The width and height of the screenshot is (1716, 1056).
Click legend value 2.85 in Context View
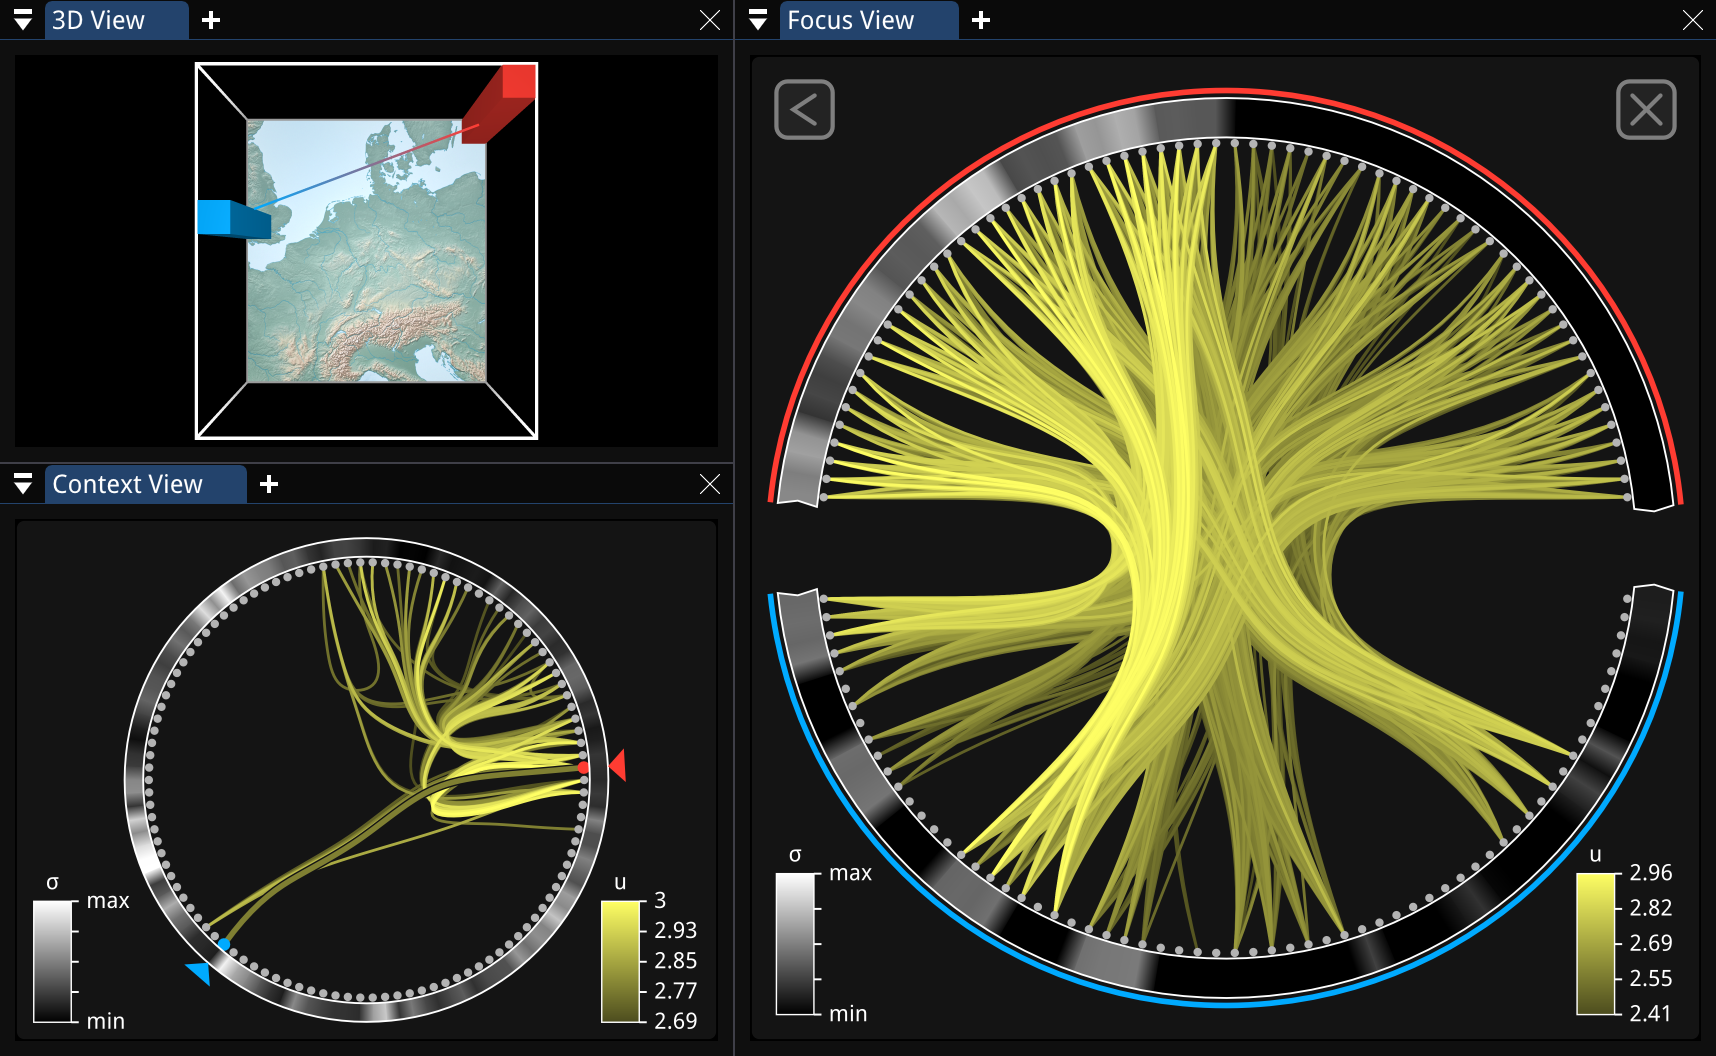click(675, 961)
